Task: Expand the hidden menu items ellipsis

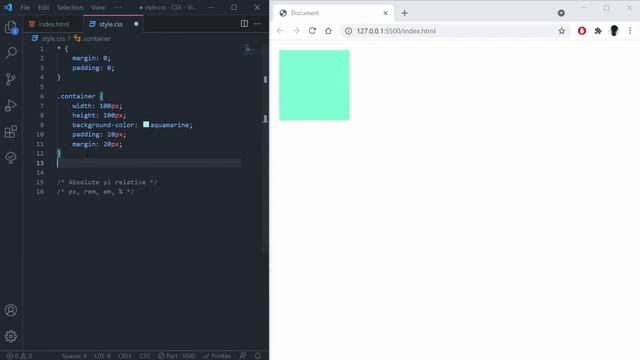Action: pyautogui.click(x=118, y=7)
